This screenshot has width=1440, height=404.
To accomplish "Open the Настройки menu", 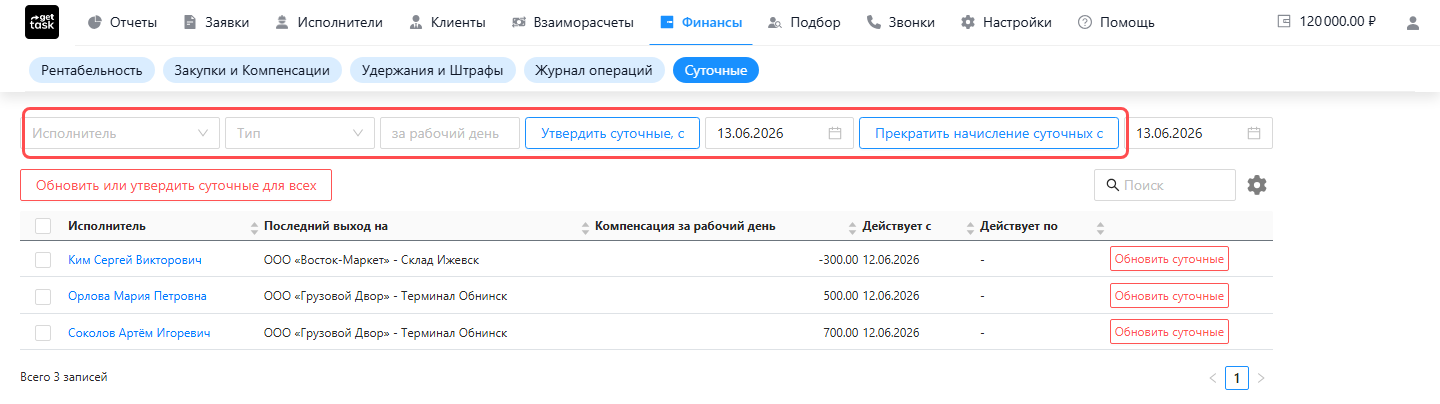I will pos(1006,22).
